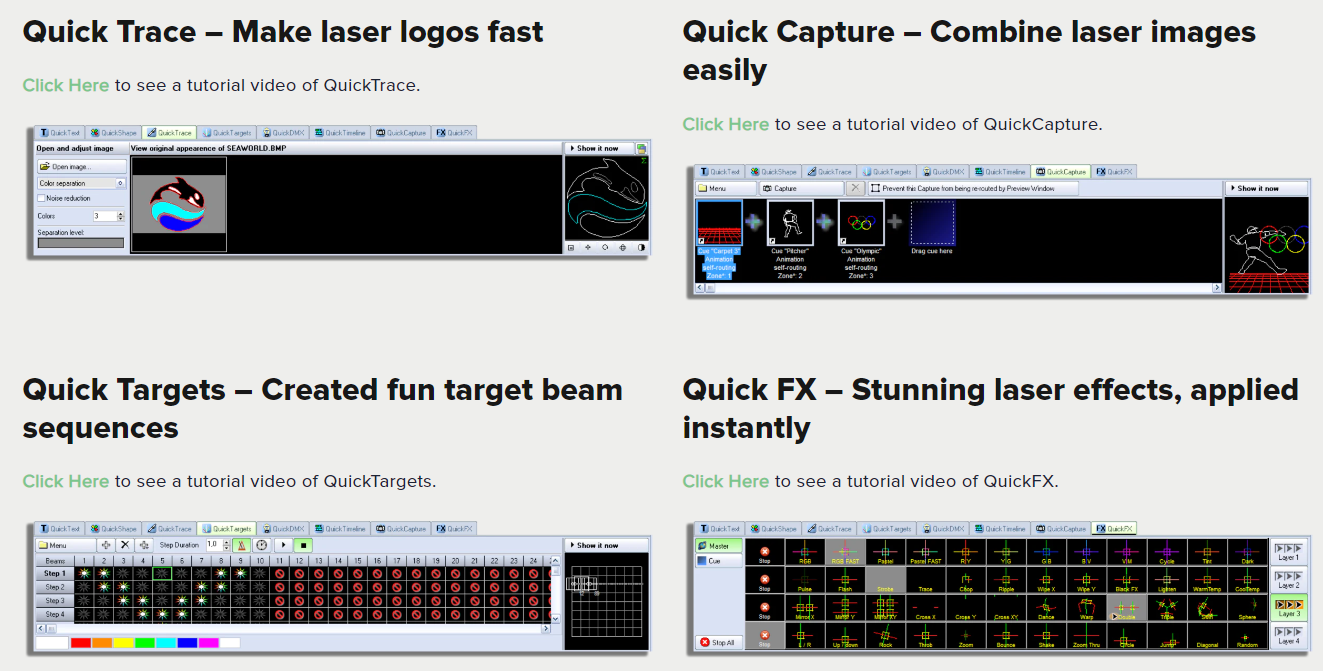
Task: Switch to QuickDMX tab in QuickTrace window
Action: 283,133
